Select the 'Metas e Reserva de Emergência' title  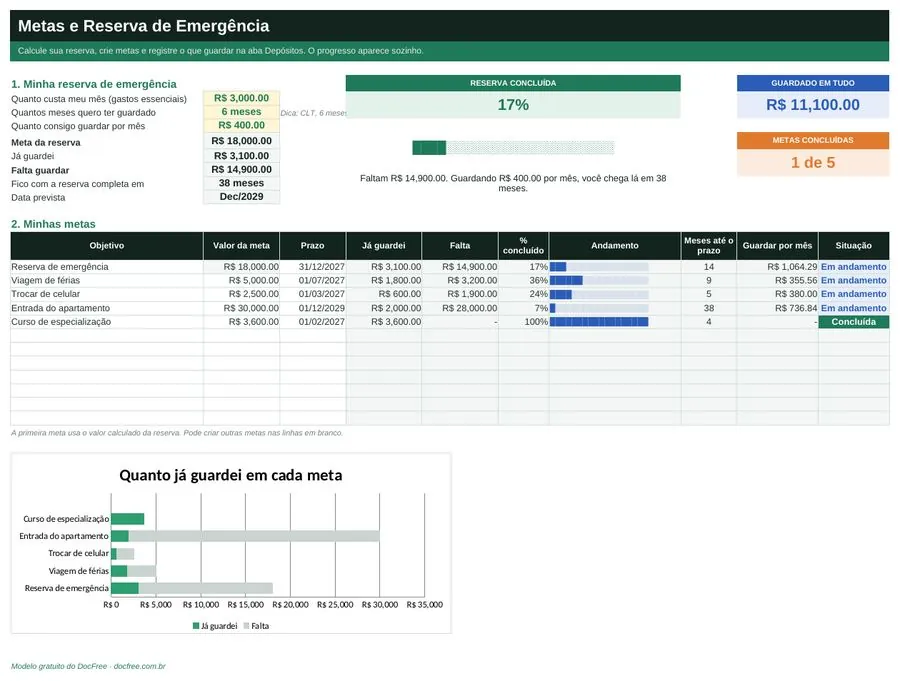143,26
